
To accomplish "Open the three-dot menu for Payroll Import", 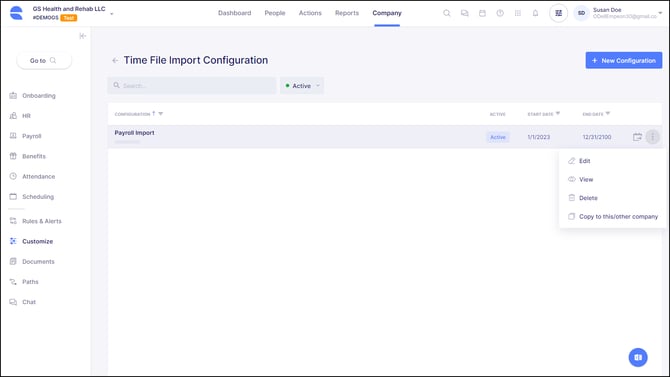I will pyautogui.click(x=652, y=137).
